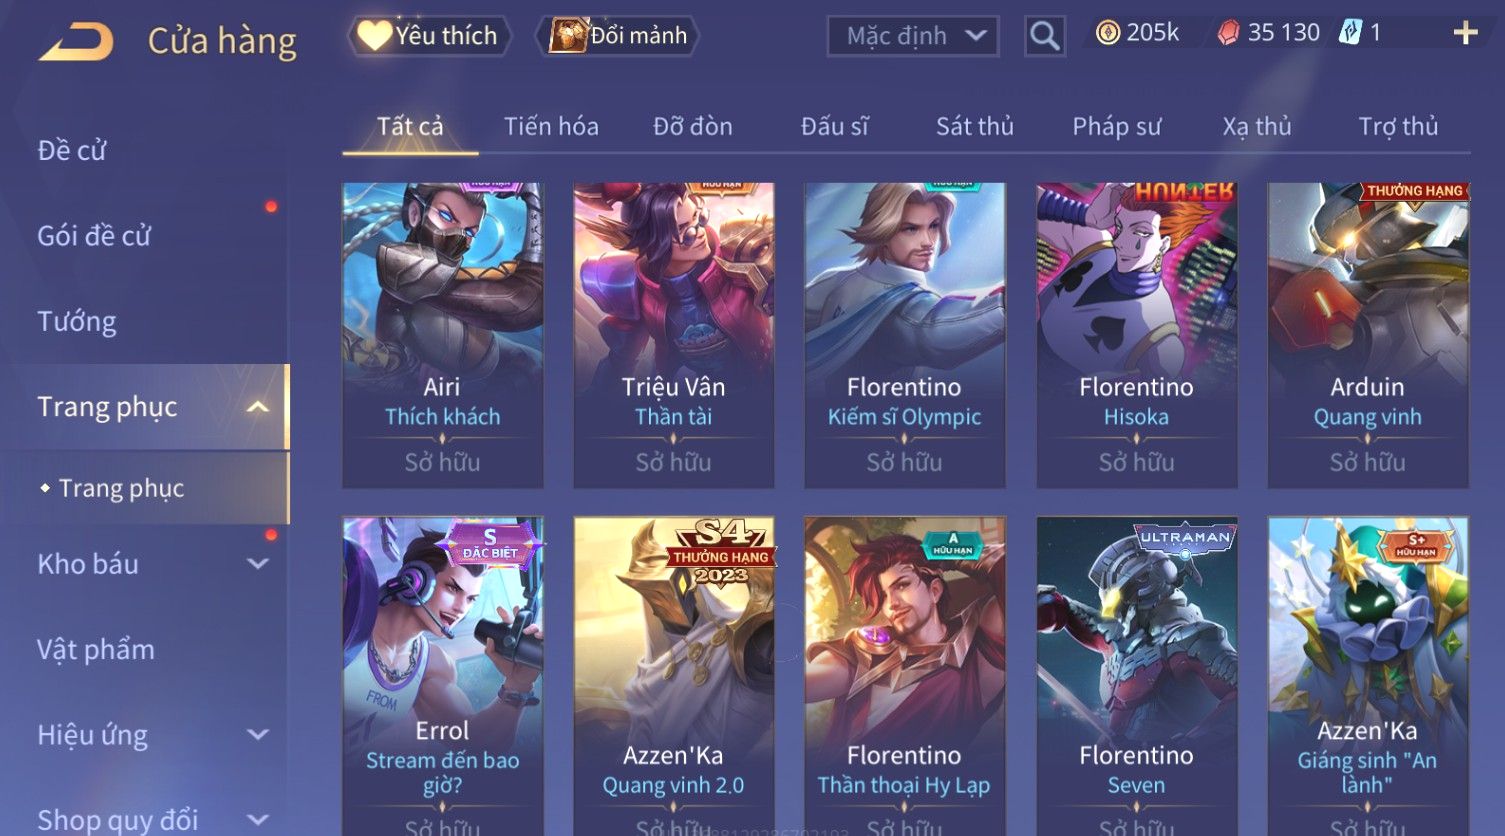The height and width of the screenshot is (836, 1505).
Task: Open Tướng in the sidebar
Action: pos(77,321)
